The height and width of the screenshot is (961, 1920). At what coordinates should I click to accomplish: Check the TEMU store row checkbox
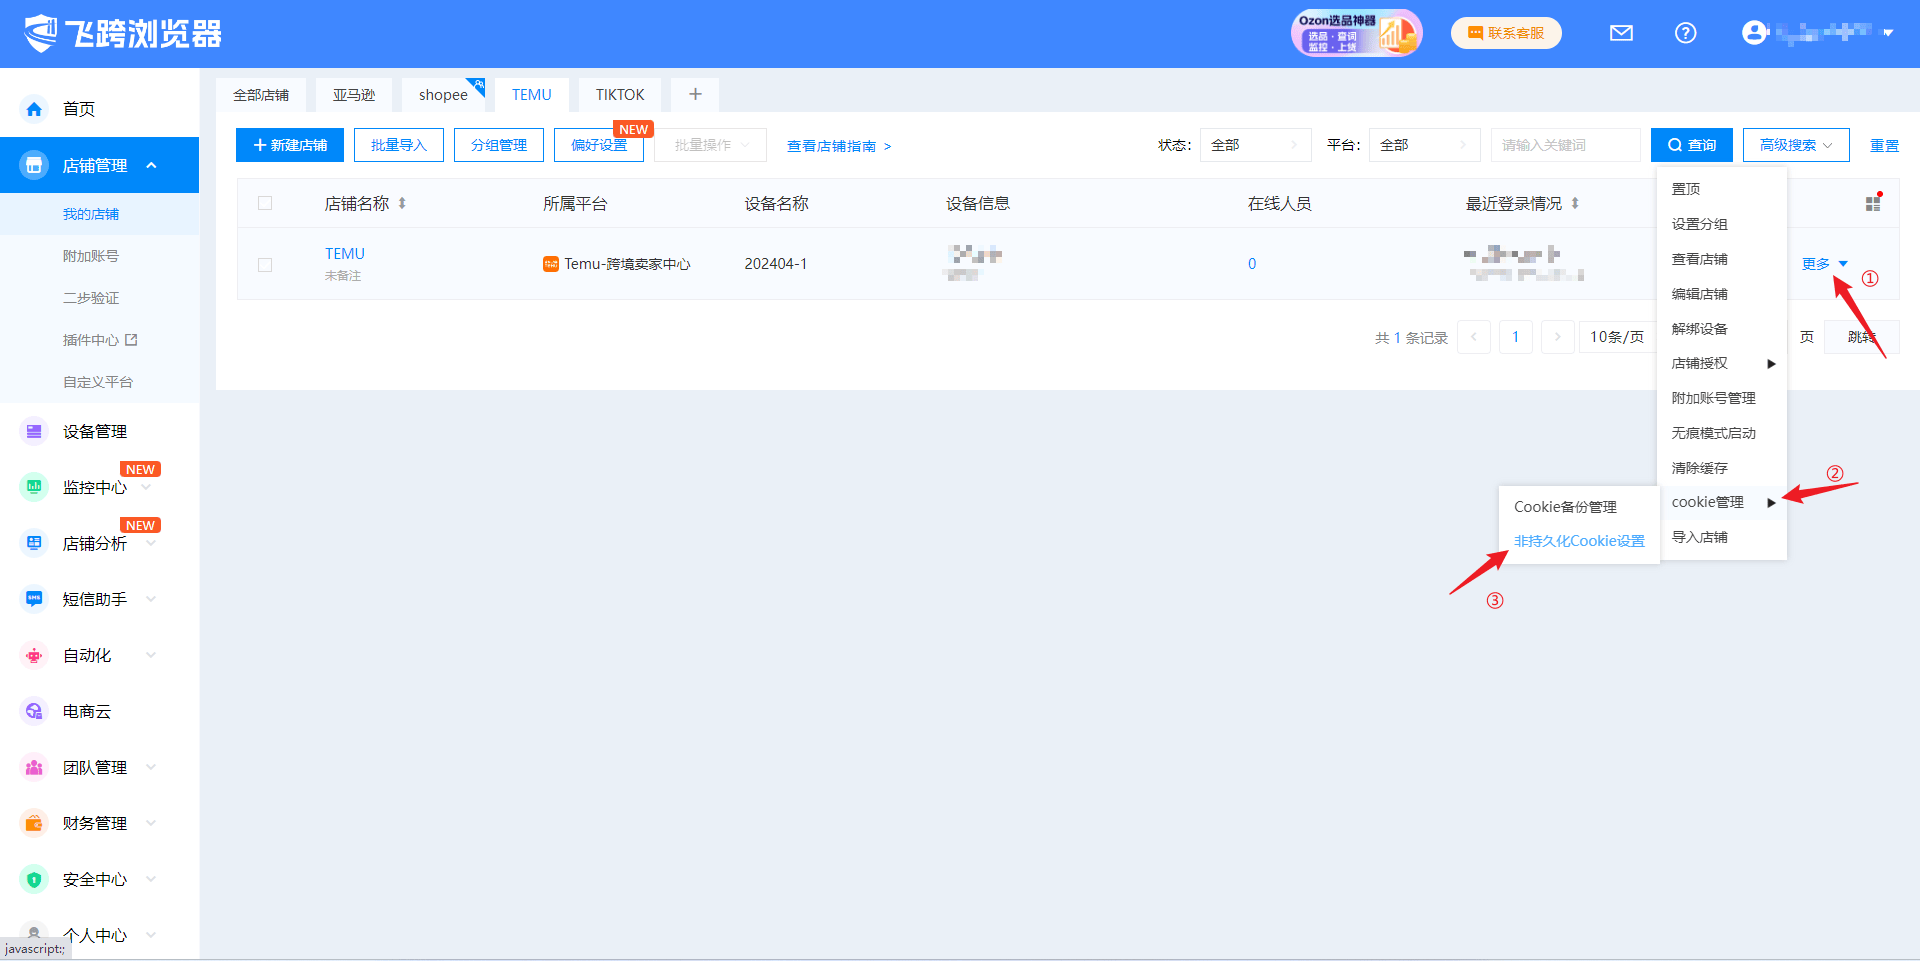pos(265,265)
